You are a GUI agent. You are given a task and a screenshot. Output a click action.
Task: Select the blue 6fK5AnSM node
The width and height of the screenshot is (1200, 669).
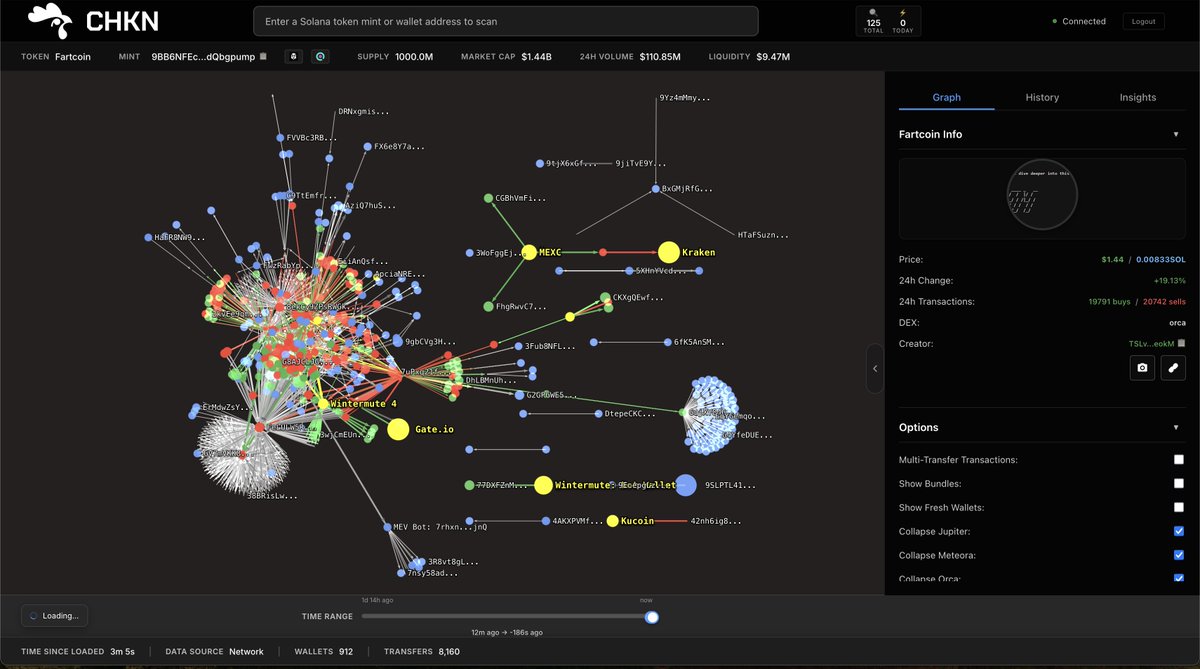pyautogui.click(x=667, y=342)
